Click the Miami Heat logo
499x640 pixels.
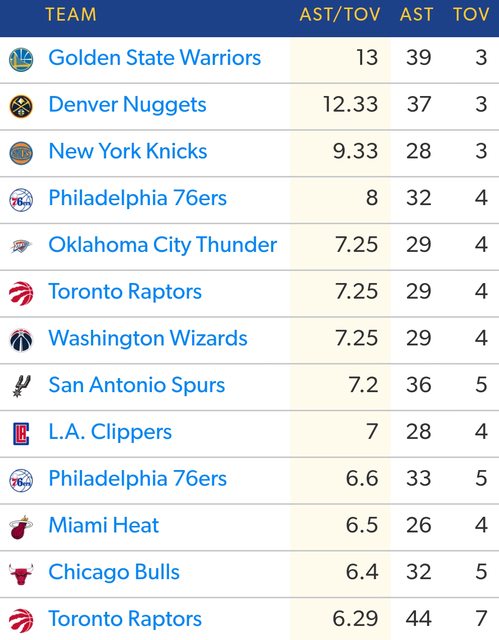(21, 527)
